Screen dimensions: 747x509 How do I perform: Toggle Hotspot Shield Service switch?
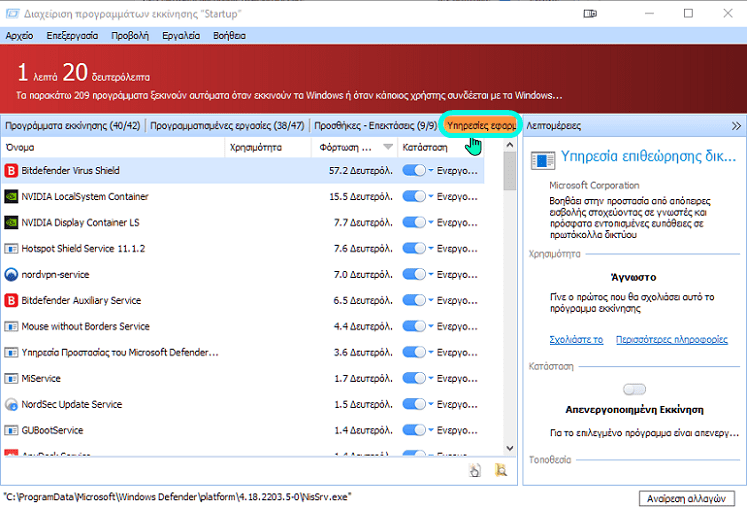point(414,248)
